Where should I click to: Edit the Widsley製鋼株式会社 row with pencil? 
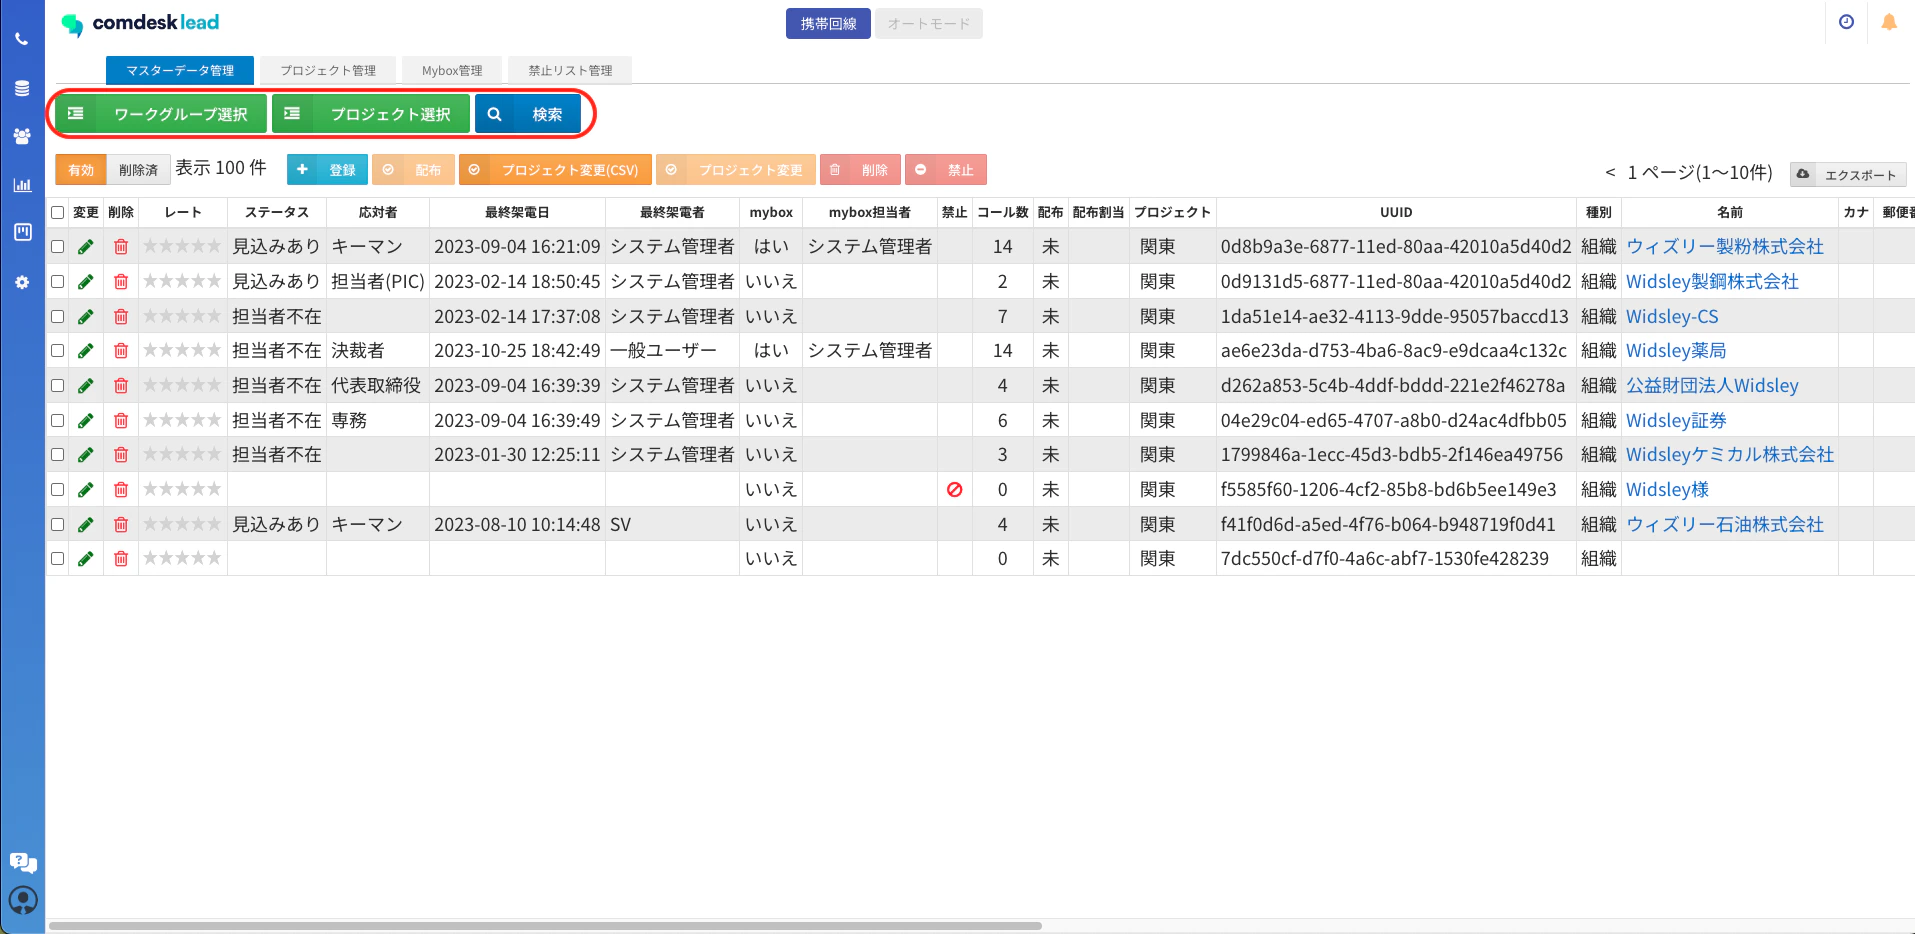click(x=86, y=282)
